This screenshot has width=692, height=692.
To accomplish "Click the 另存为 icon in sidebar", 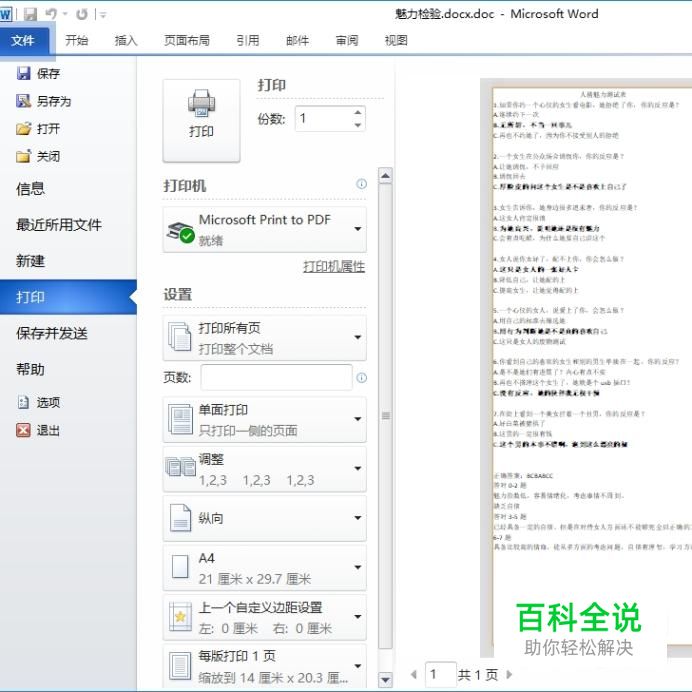I will [23, 101].
